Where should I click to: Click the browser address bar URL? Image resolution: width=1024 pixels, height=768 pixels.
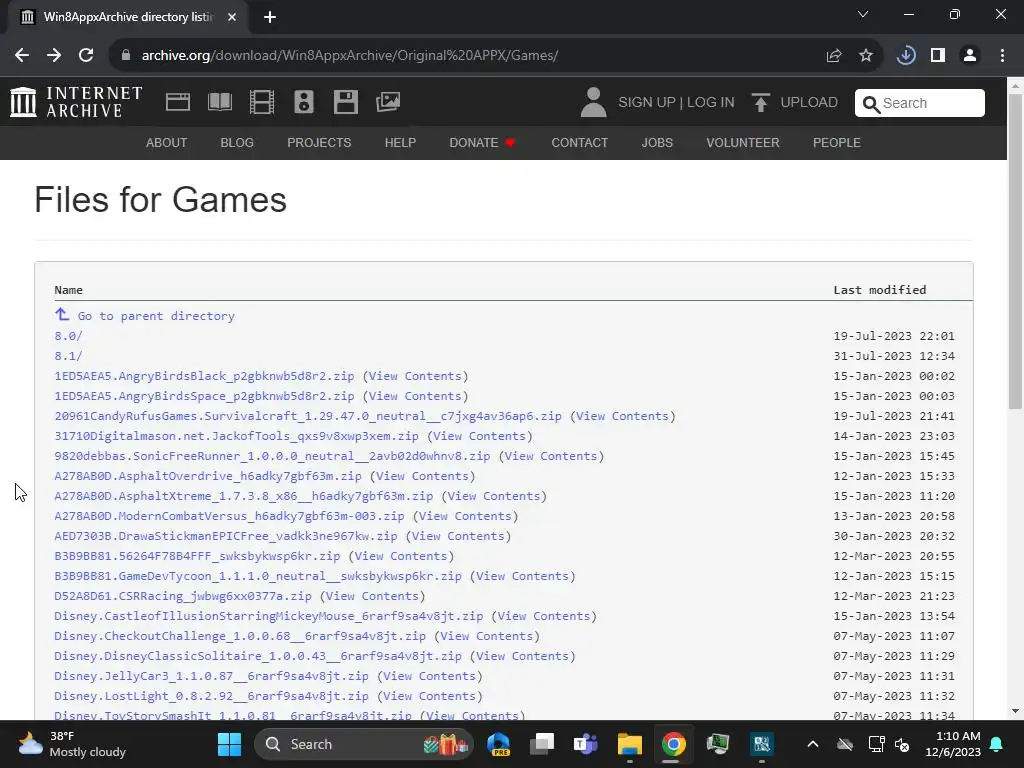tap(349, 56)
